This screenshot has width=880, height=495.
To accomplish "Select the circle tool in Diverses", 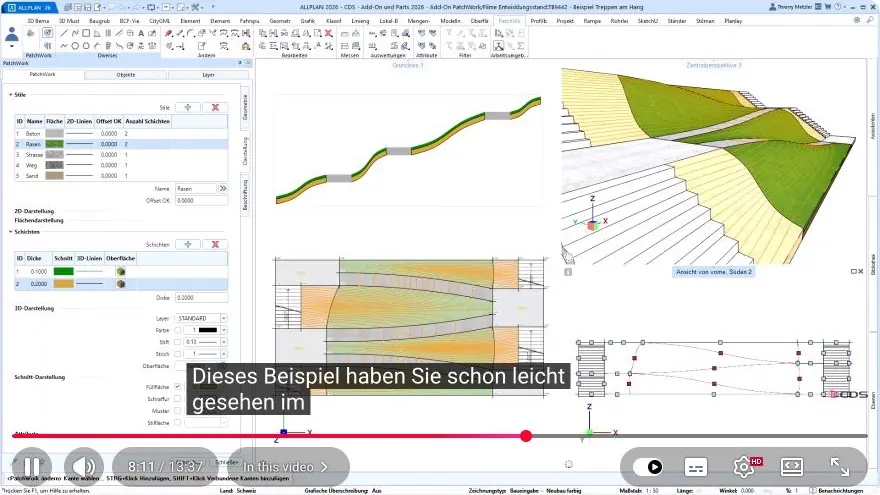I will pos(75,46).
